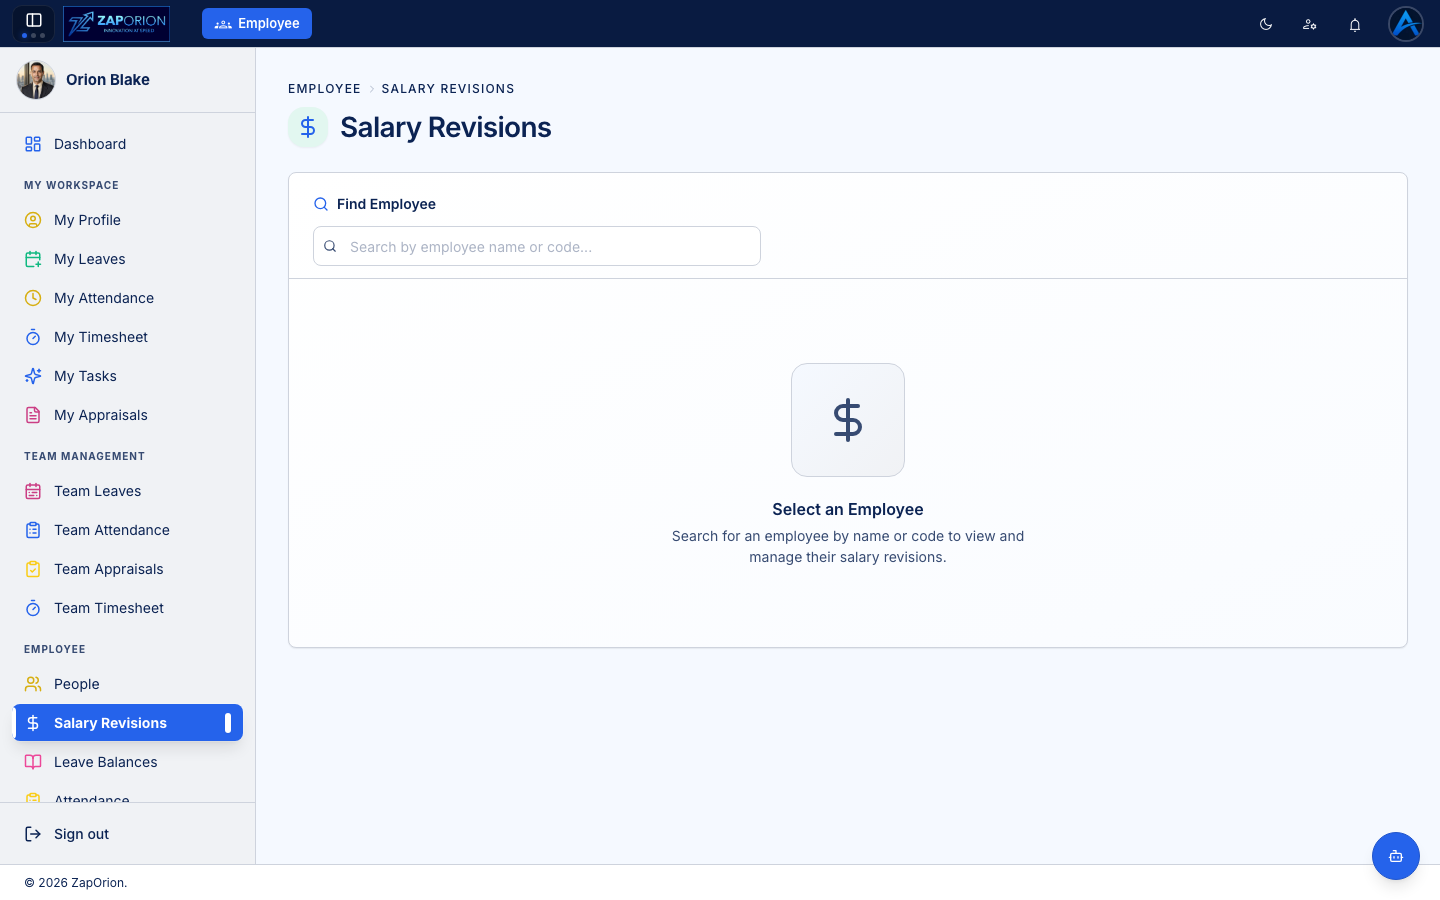Click the Team Attendance clipboard icon

[33, 530]
